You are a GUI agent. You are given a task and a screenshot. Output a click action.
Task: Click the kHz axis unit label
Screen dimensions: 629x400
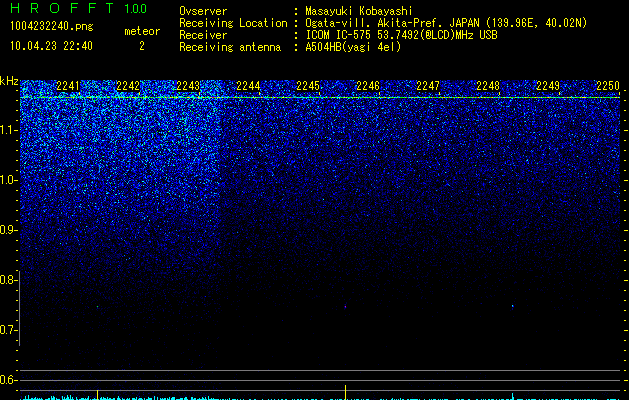(9, 81)
